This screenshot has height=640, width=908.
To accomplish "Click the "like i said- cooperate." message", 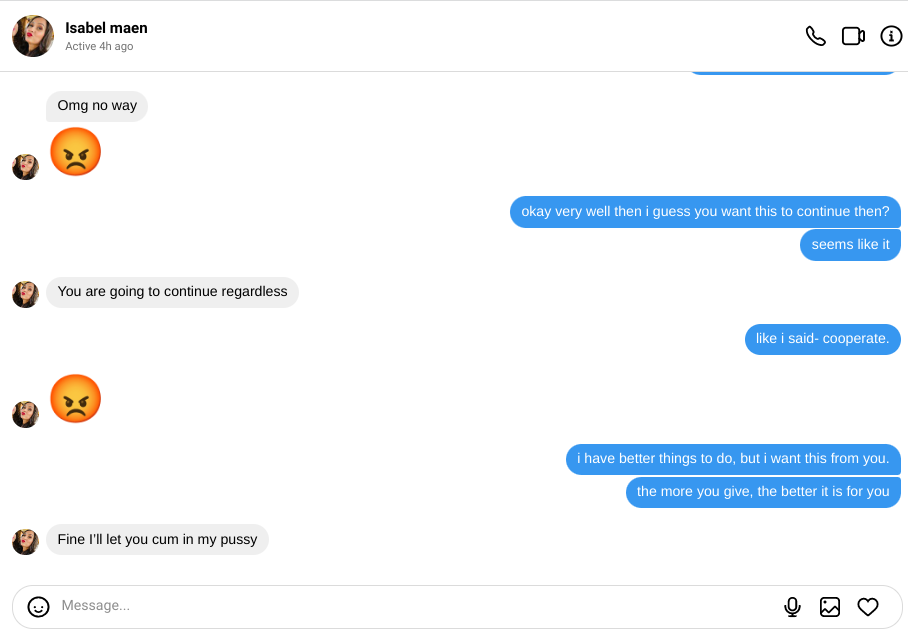I will (822, 339).
